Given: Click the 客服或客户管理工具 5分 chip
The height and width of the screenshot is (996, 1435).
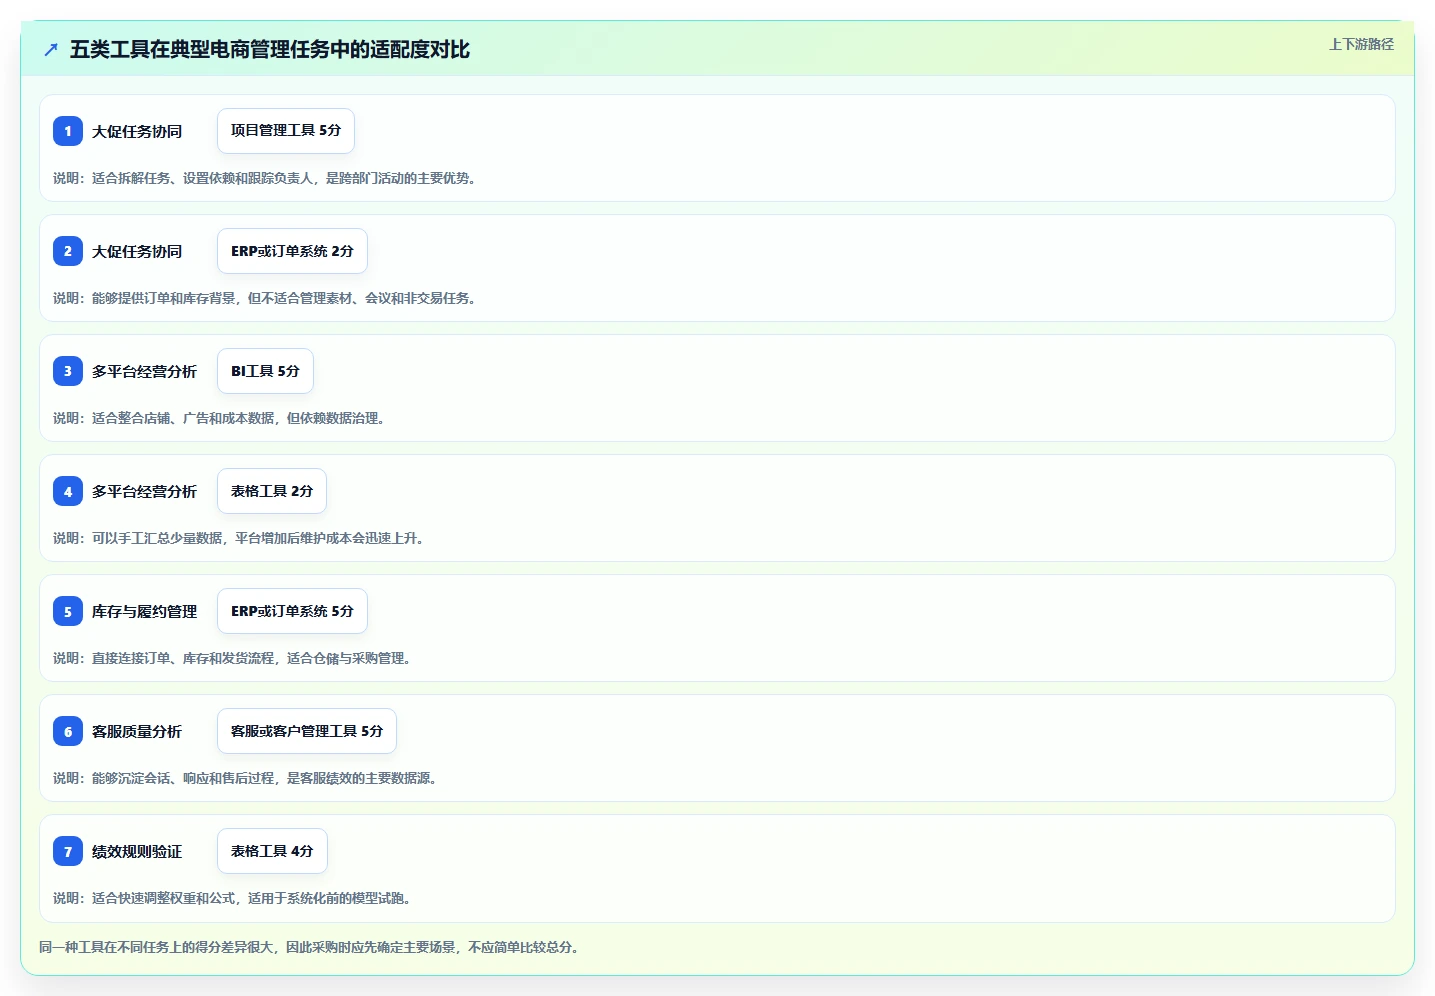Looking at the screenshot, I should tap(307, 731).
